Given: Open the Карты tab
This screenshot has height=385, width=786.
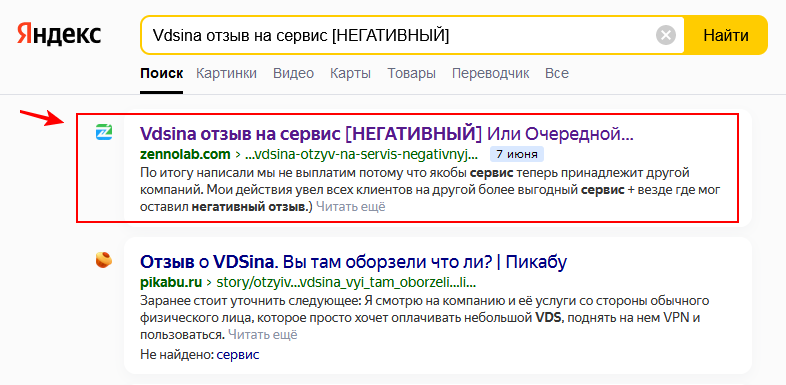Looking at the screenshot, I should click(350, 74).
